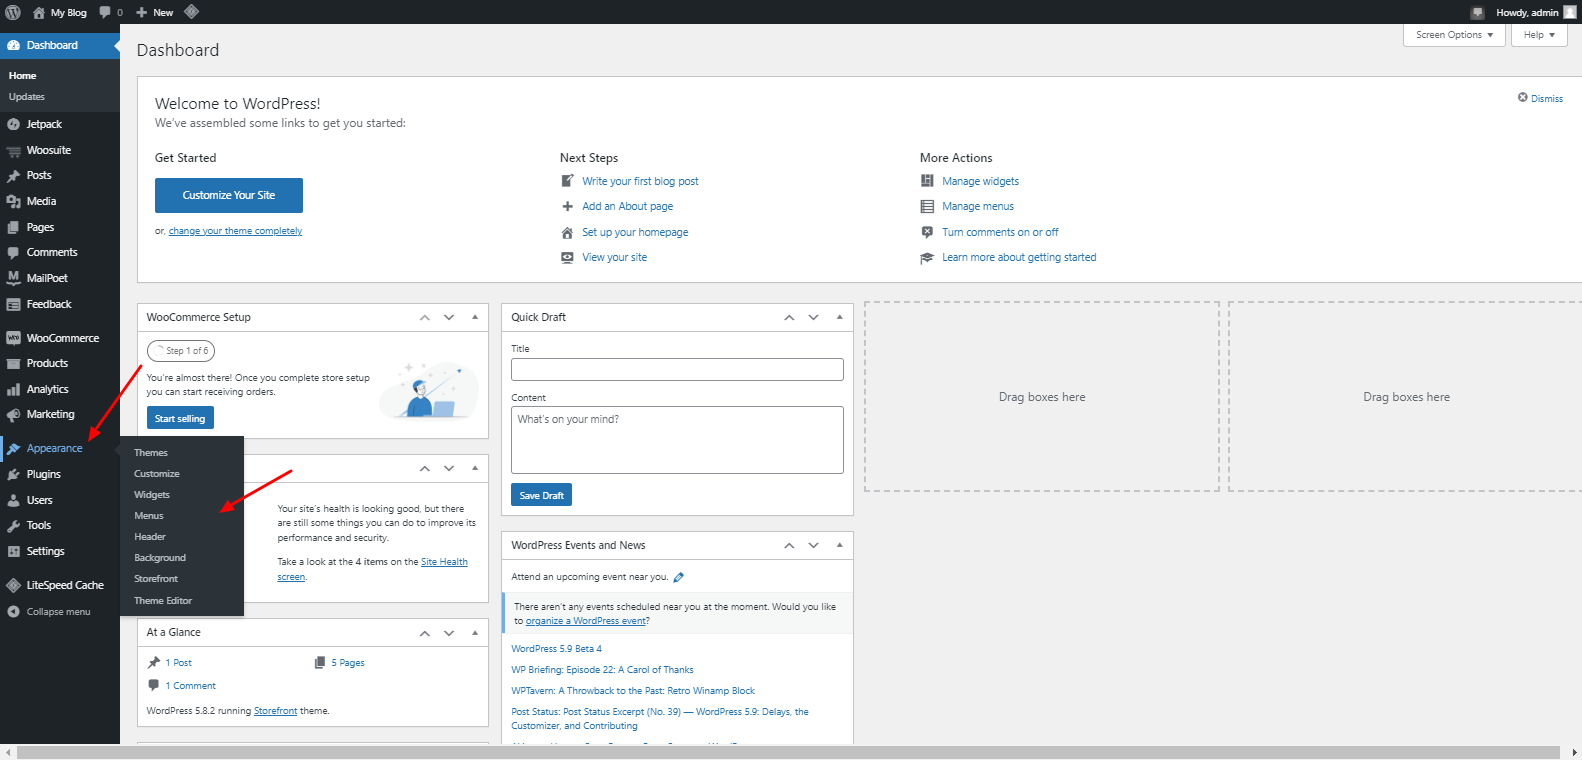Click the Save Draft button
Viewport: 1582px width, 760px height.
[x=541, y=495]
